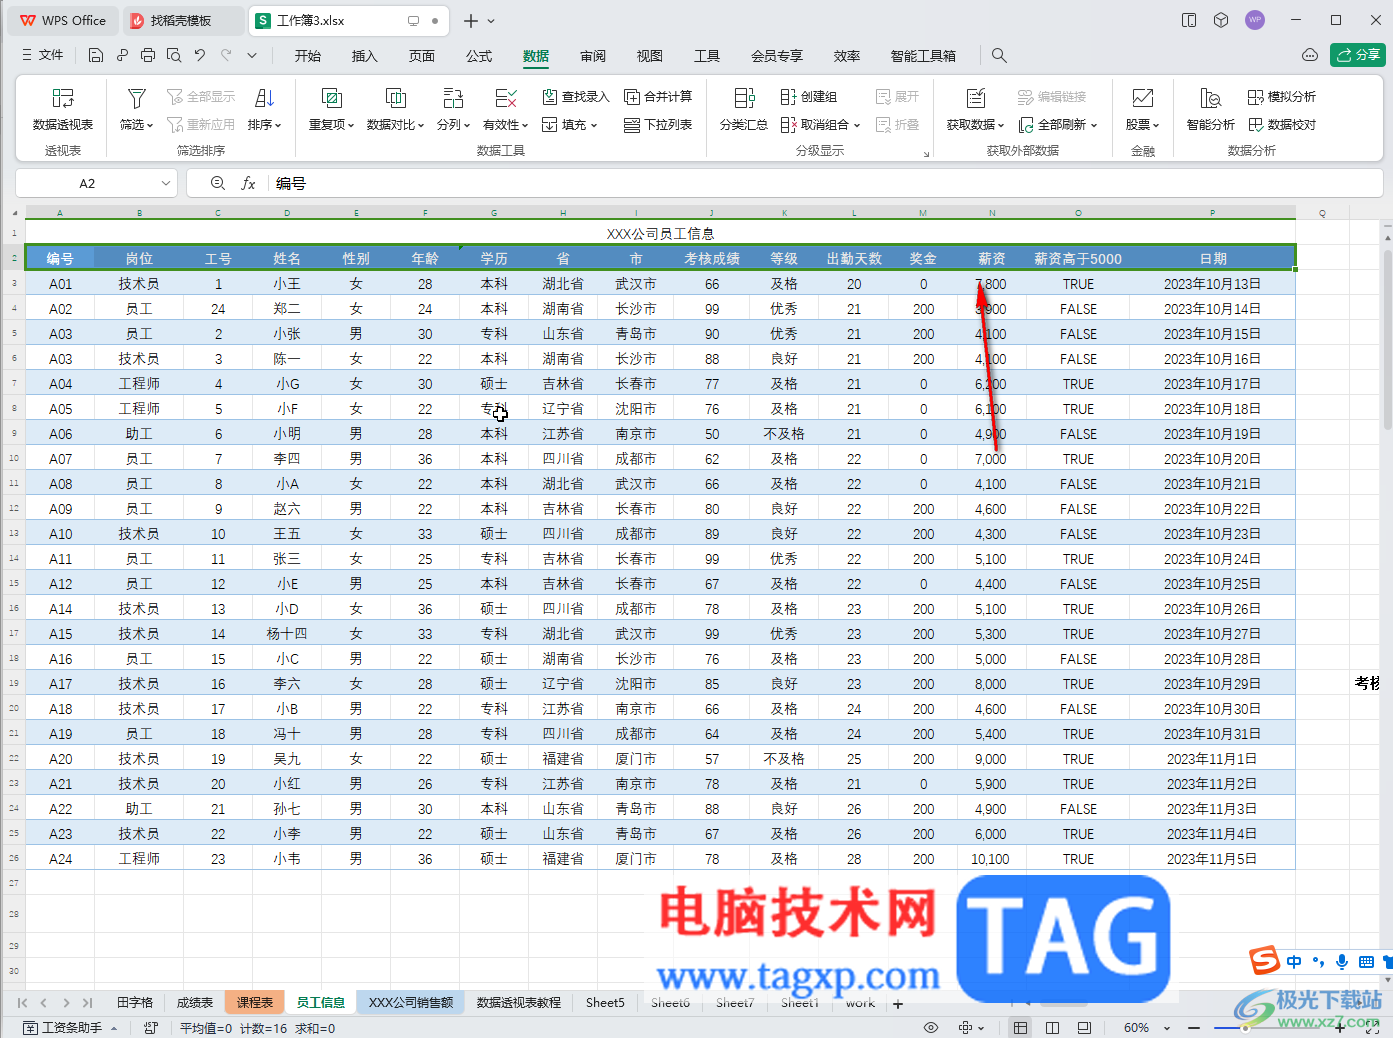Select cell 10,100 in 薪资 column
1393x1038 pixels.
point(991,859)
